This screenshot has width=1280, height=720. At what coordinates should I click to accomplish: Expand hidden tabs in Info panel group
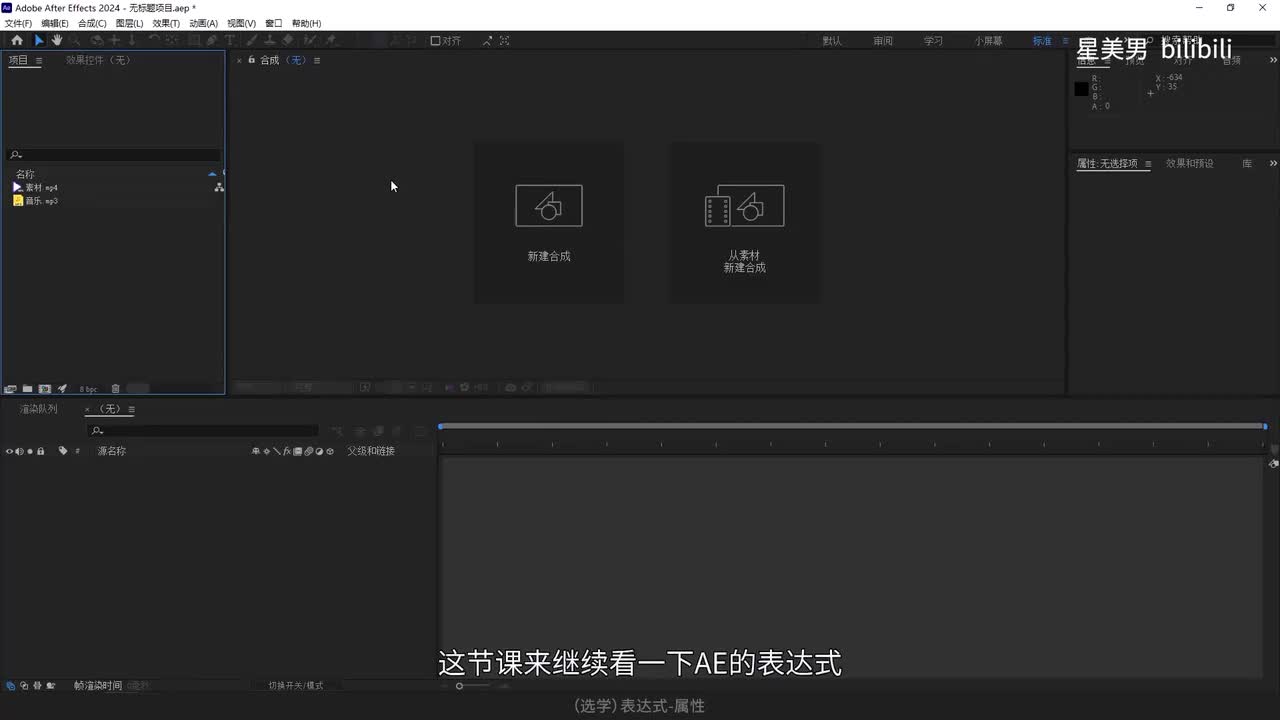1273,60
